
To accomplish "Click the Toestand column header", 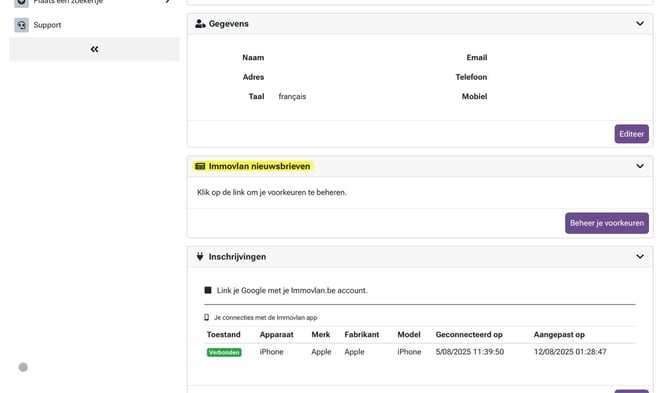I will pyautogui.click(x=223, y=334).
